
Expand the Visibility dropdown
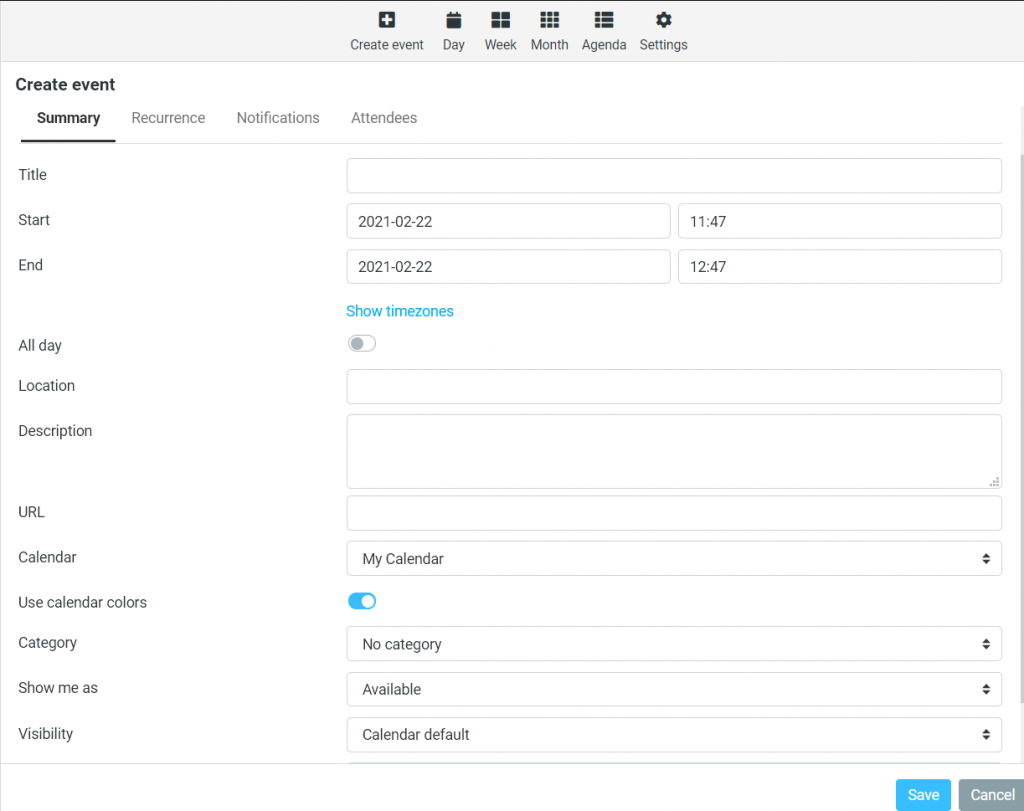[674, 735]
